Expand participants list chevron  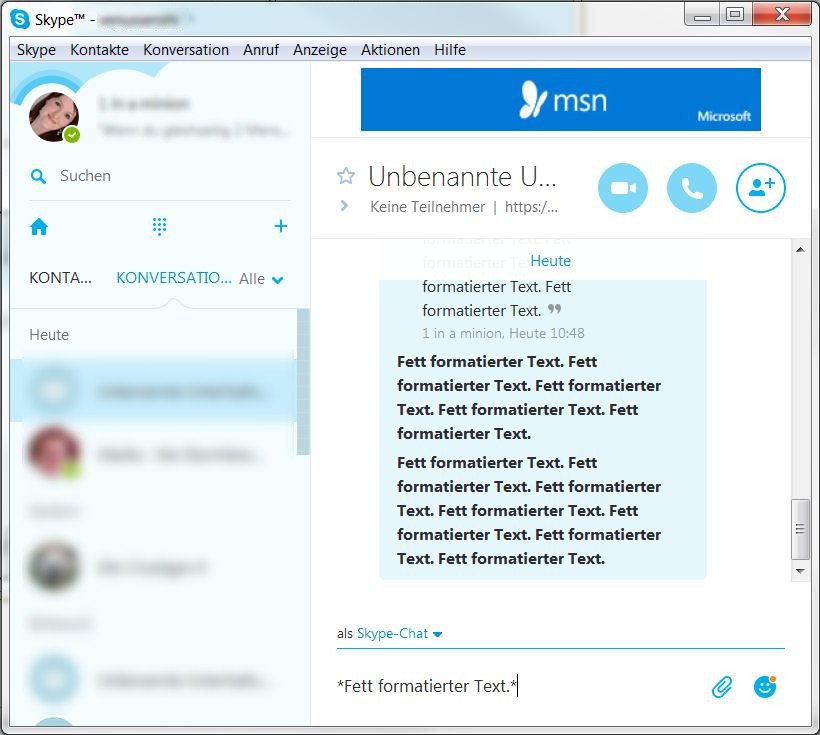click(x=344, y=206)
